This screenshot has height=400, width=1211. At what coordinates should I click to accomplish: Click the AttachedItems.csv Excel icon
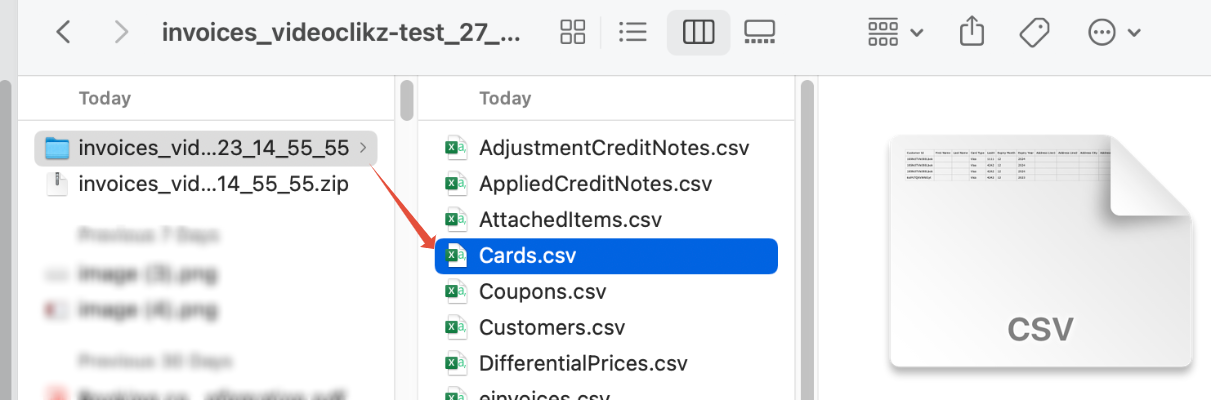click(457, 220)
